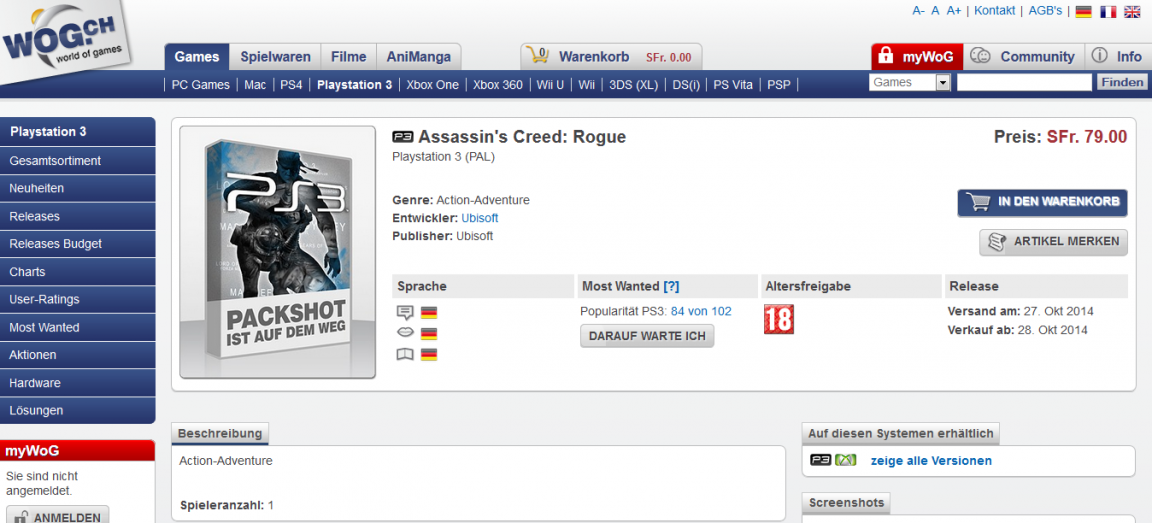Click the Xbox 360 icon under available systems
This screenshot has width=1152, height=523.
click(x=846, y=460)
